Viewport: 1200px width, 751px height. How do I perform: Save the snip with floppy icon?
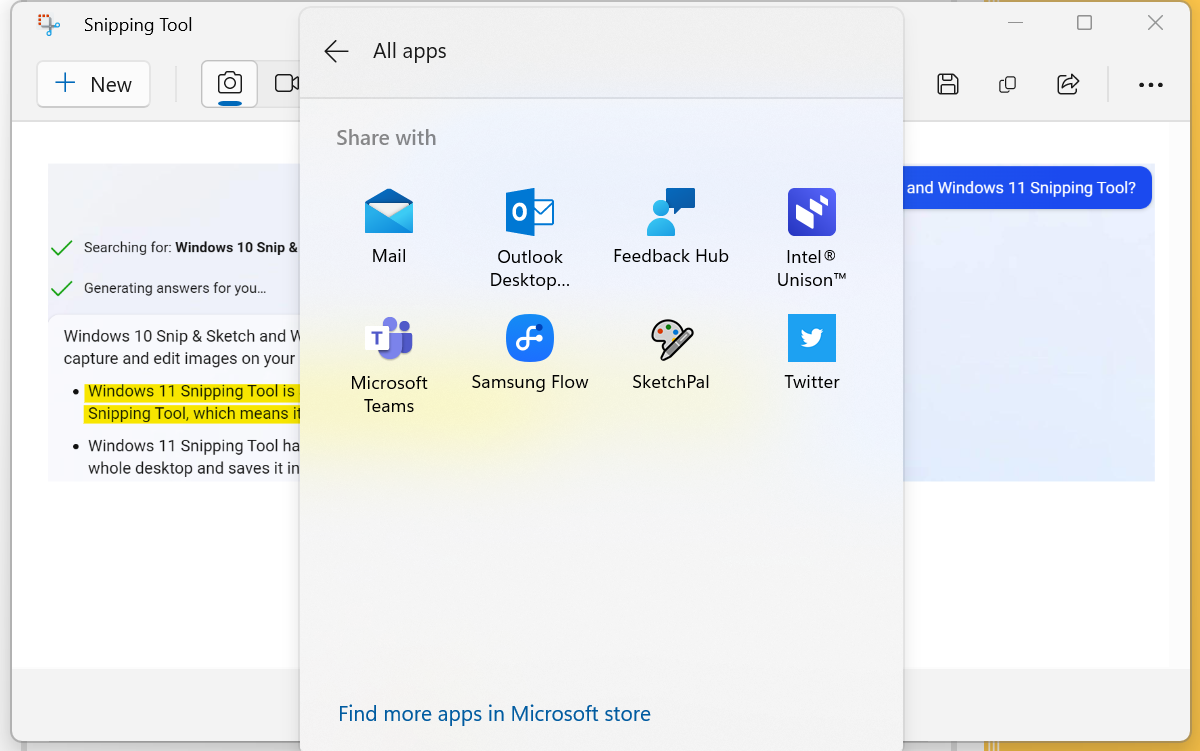coord(948,85)
